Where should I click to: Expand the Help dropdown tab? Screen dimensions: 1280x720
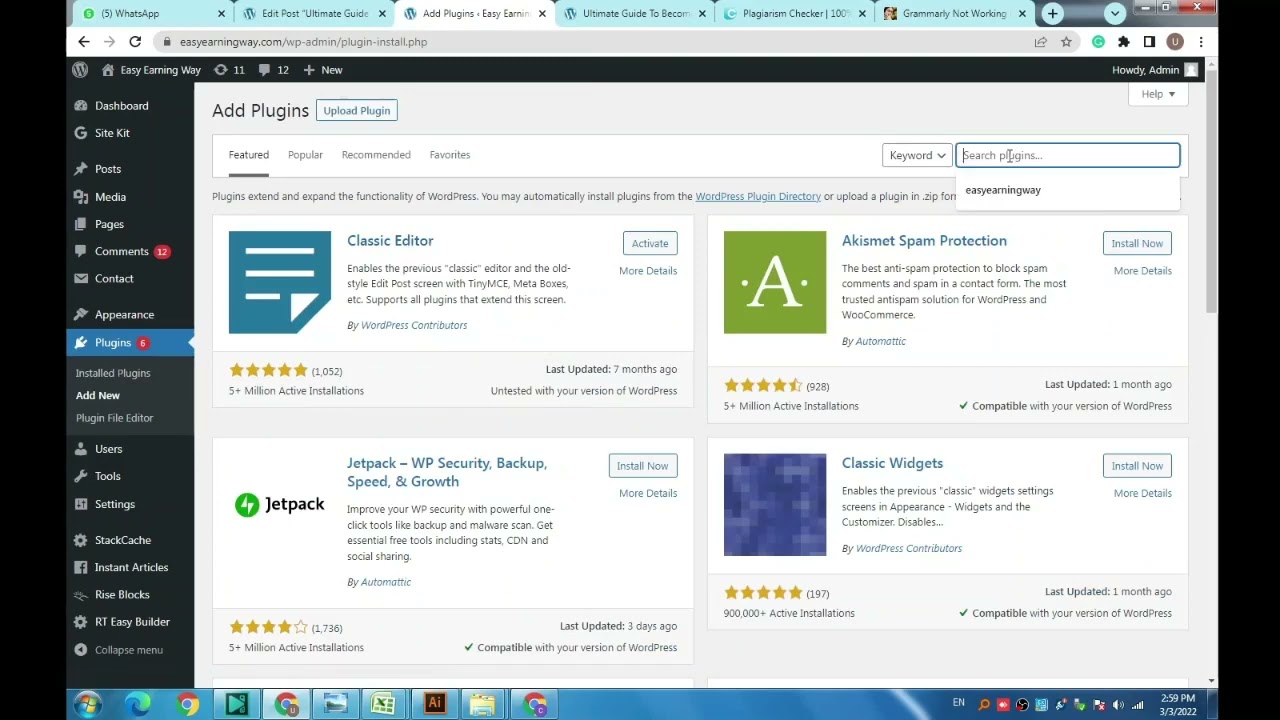click(x=1158, y=94)
